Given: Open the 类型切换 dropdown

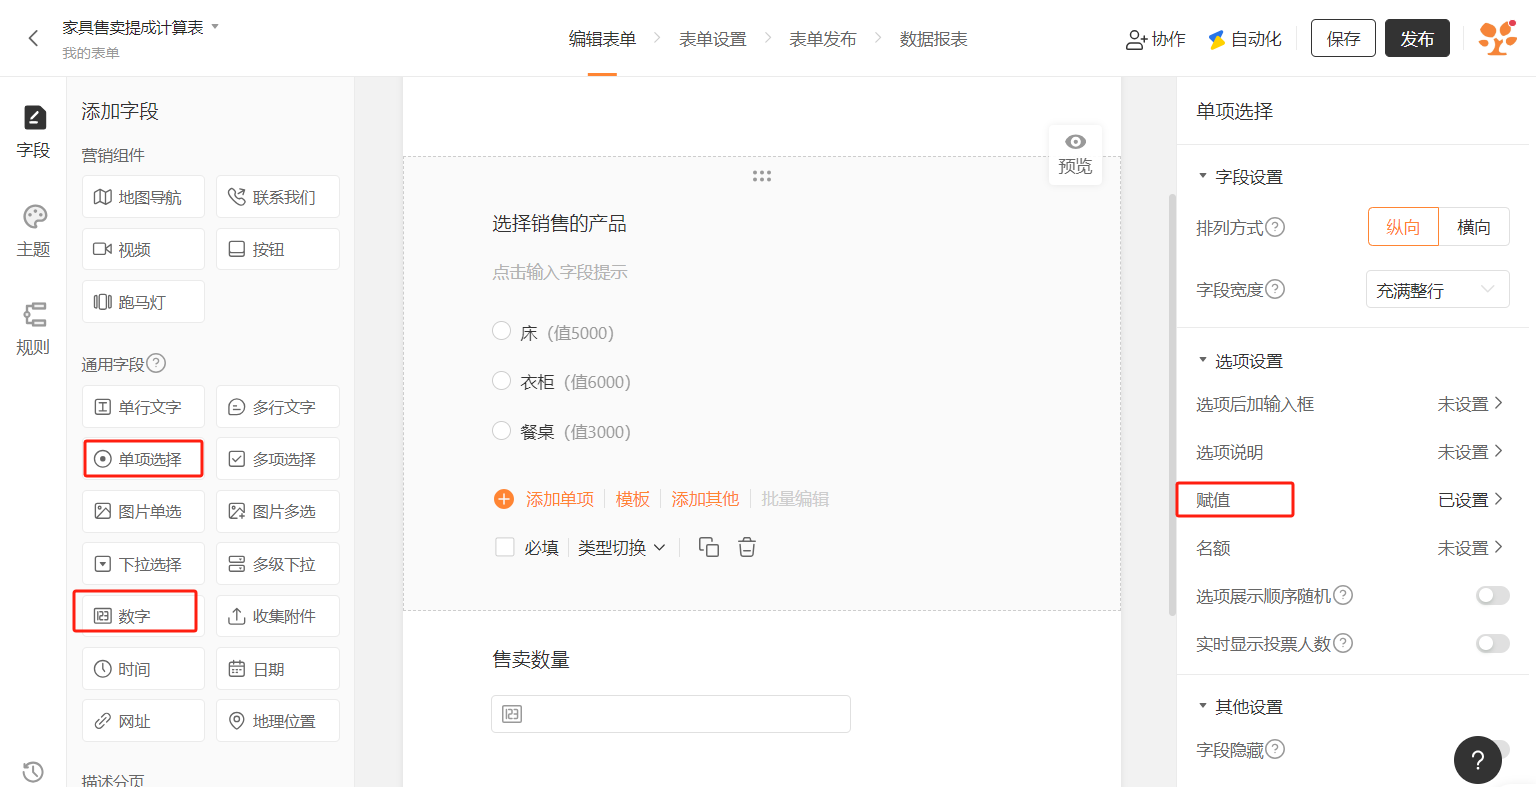Looking at the screenshot, I should [x=622, y=548].
